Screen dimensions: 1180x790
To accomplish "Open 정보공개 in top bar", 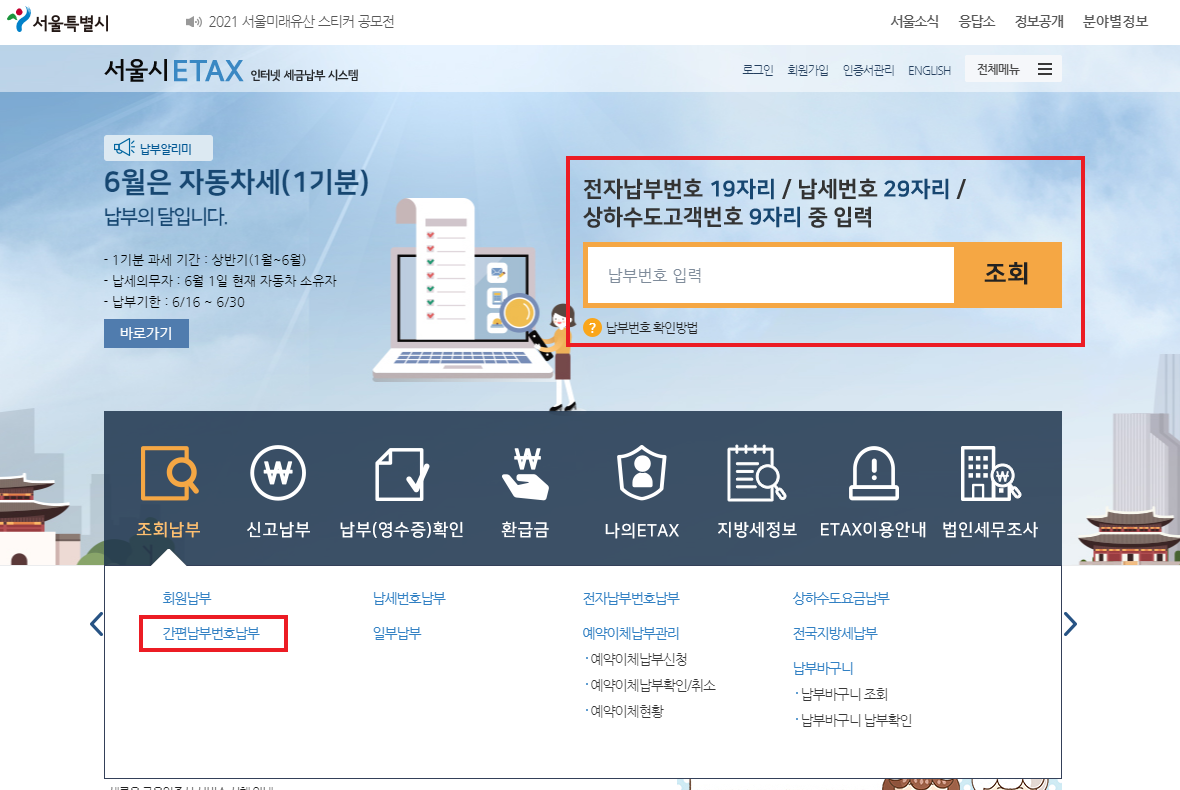I will pos(1039,22).
